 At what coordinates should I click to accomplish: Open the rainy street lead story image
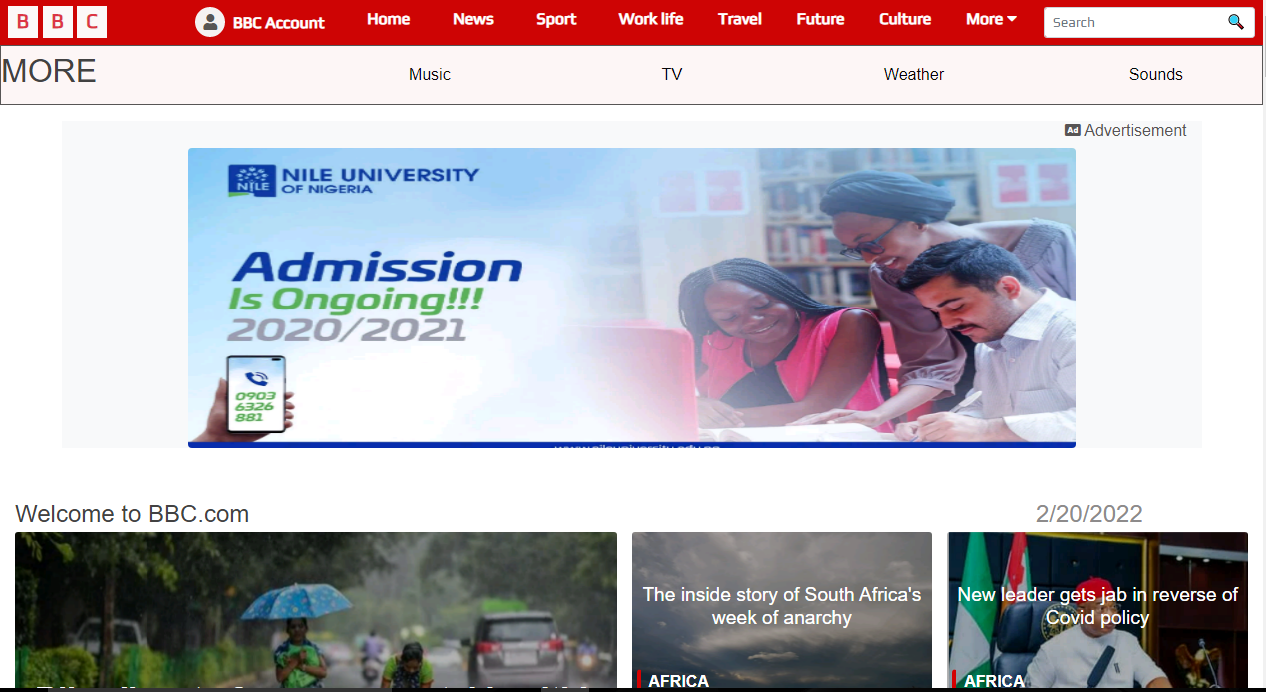pos(316,610)
